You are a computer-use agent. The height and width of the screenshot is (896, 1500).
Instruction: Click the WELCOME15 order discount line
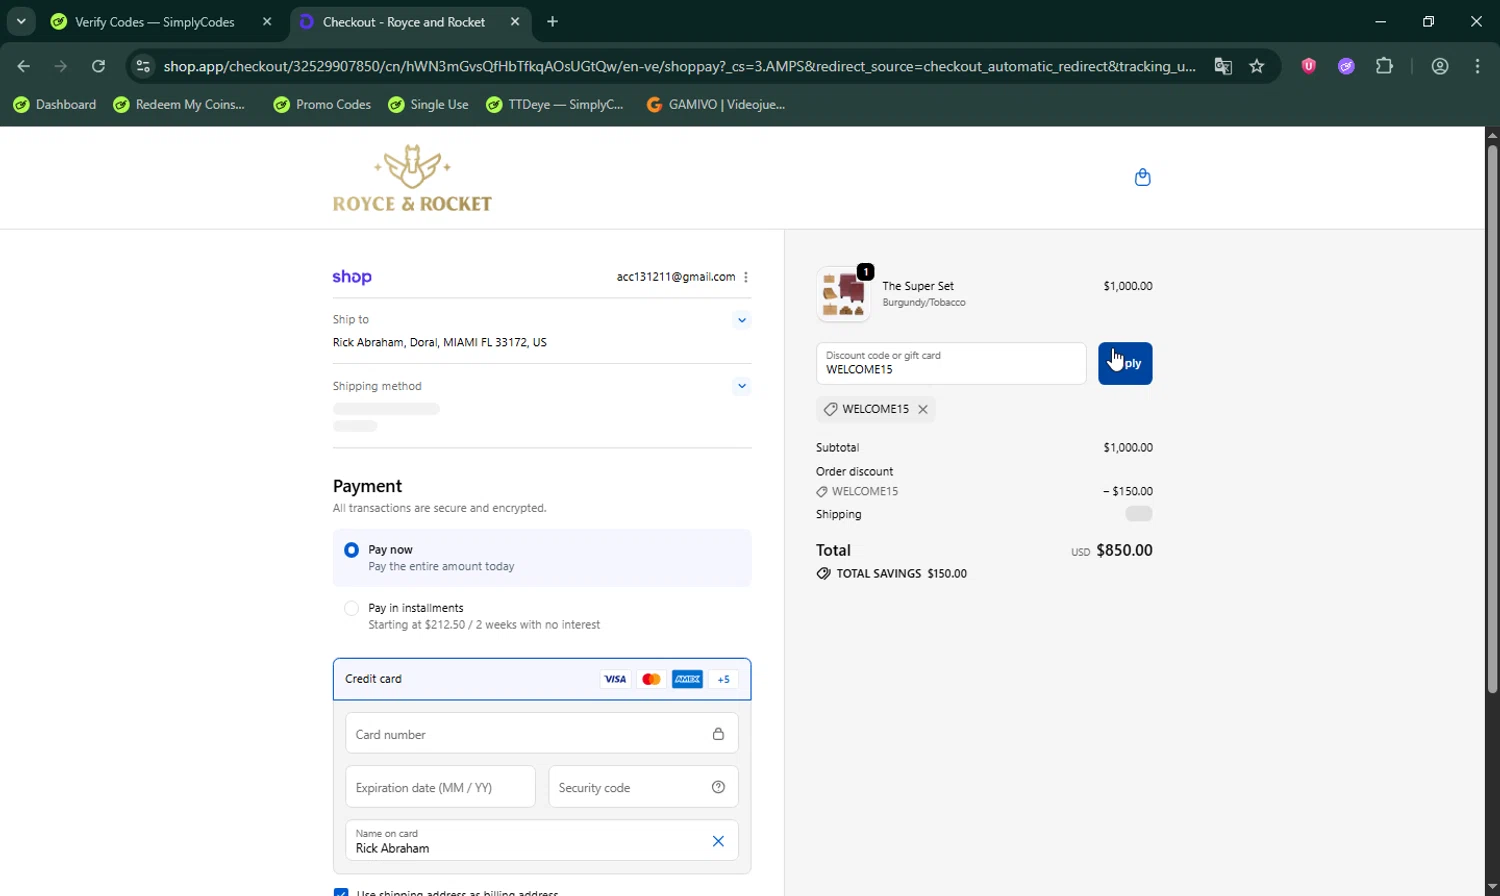coord(984,491)
